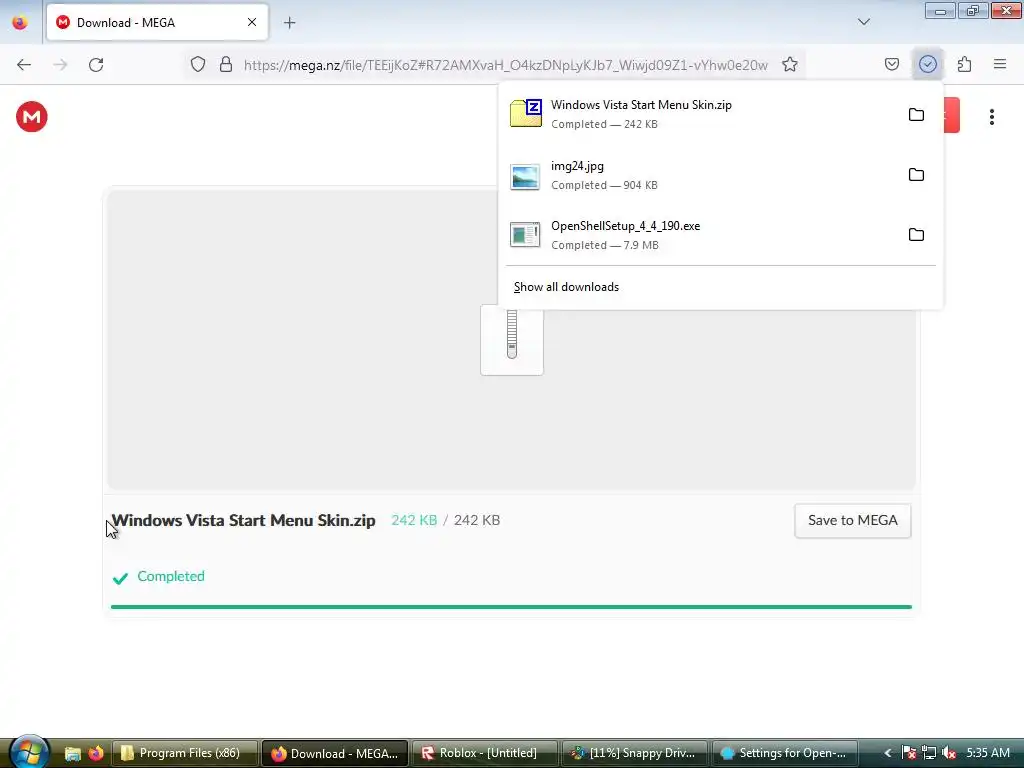
Task: Click Show all downloads
Action: (566, 287)
